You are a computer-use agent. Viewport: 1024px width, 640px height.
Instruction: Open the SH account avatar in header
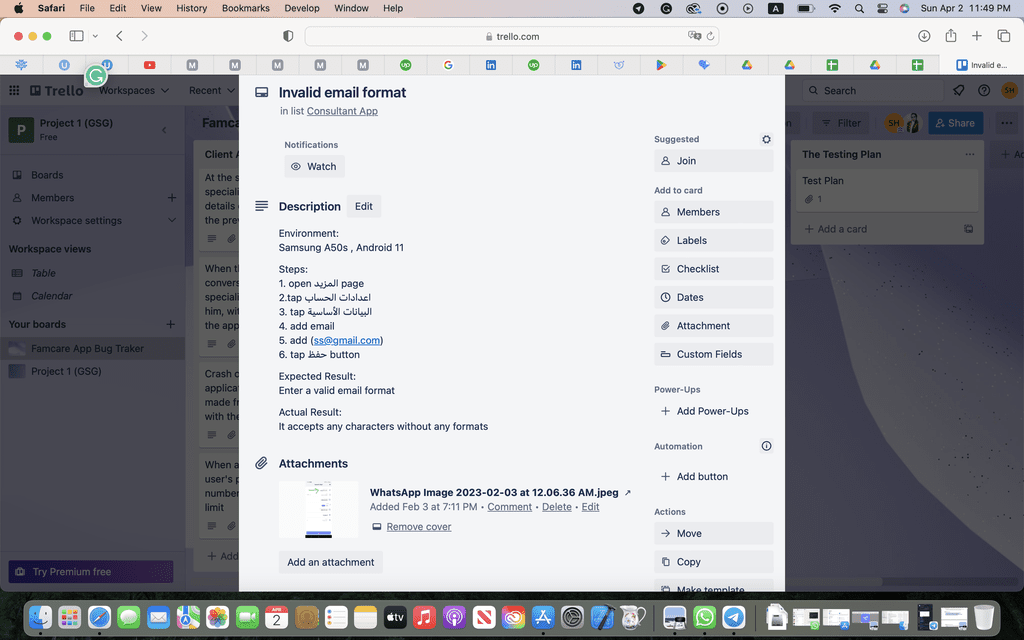1009,91
